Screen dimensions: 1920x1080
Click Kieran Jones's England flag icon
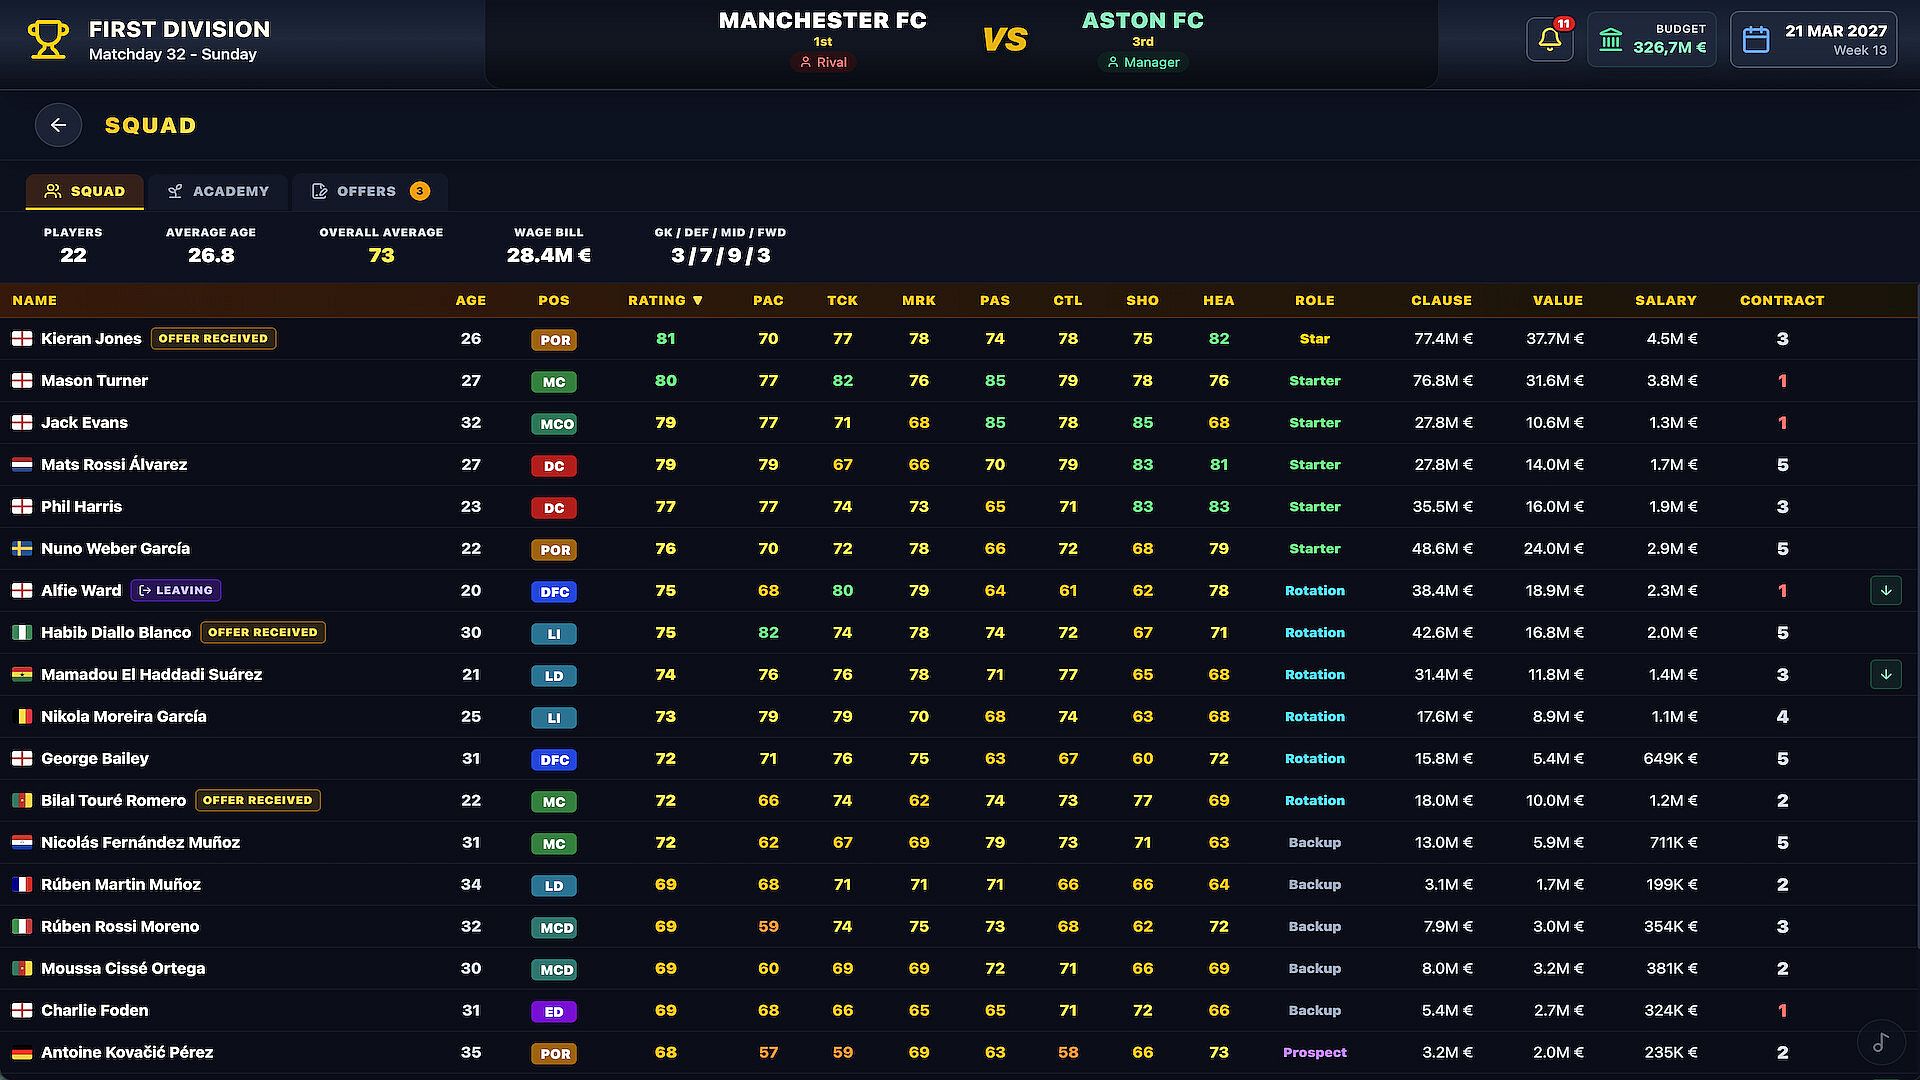22,339
